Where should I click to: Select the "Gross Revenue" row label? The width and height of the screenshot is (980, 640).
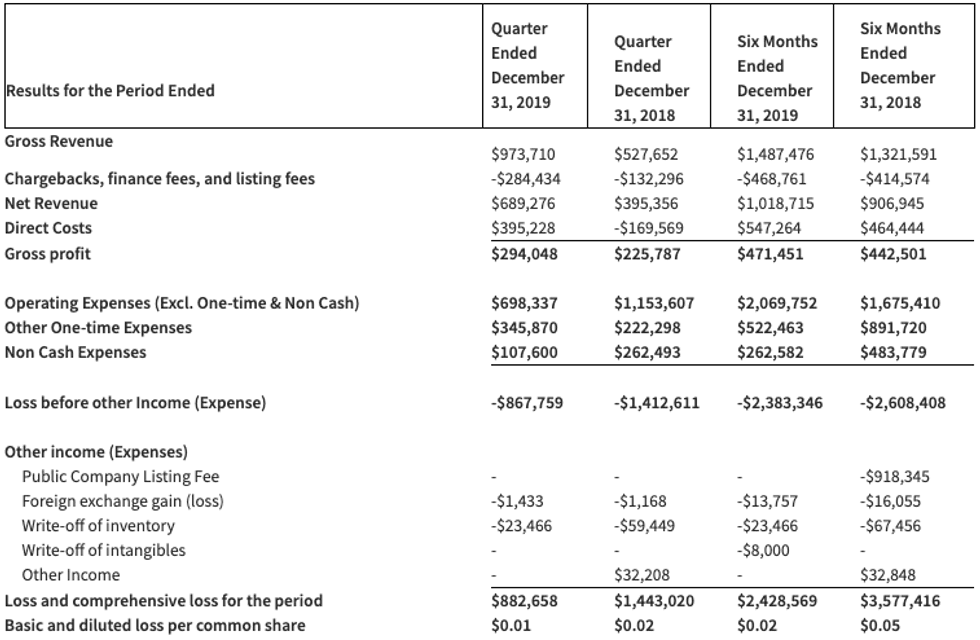coord(59,142)
